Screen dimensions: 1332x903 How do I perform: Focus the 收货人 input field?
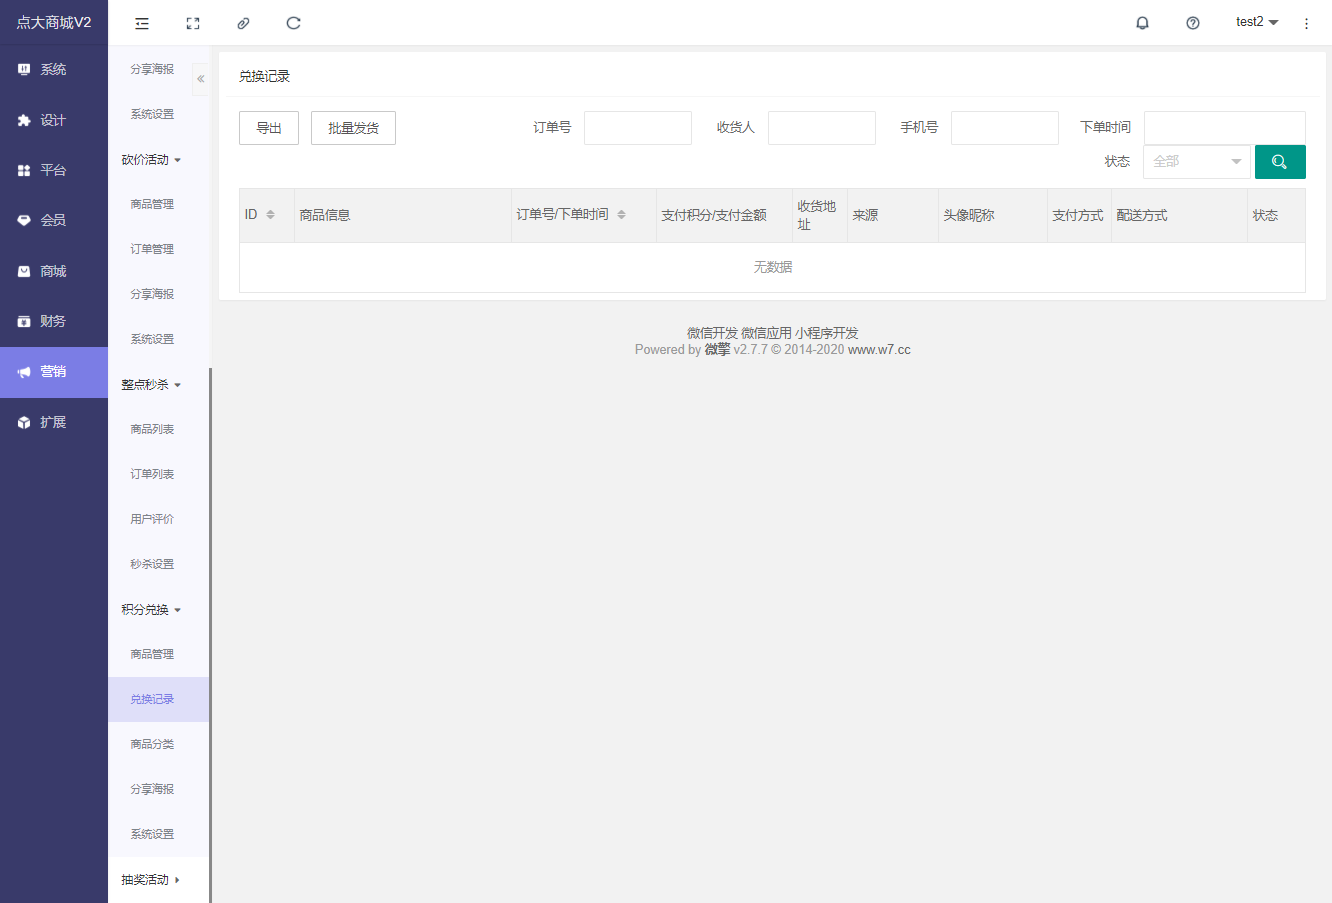click(x=822, y=128)
